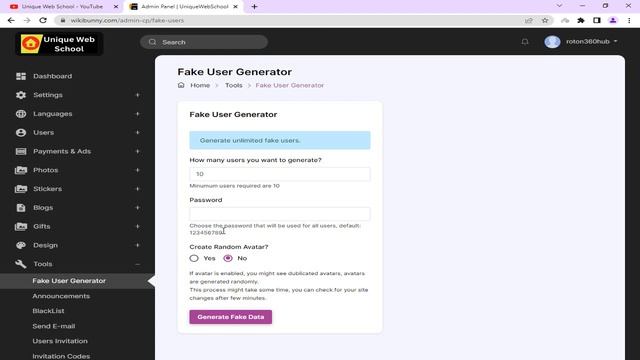This screenshot has width=640, height=360.
Task: Click the Gifts icon in sidebar
Action: [x=21, y=227]
